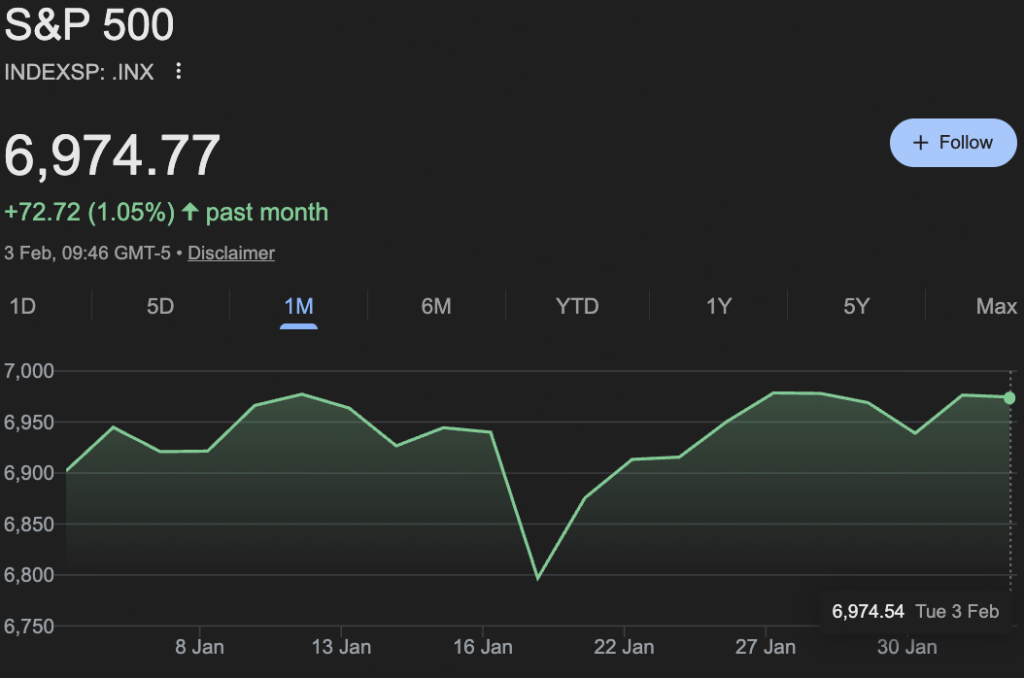Show the Max range chart

coord(996,306)
